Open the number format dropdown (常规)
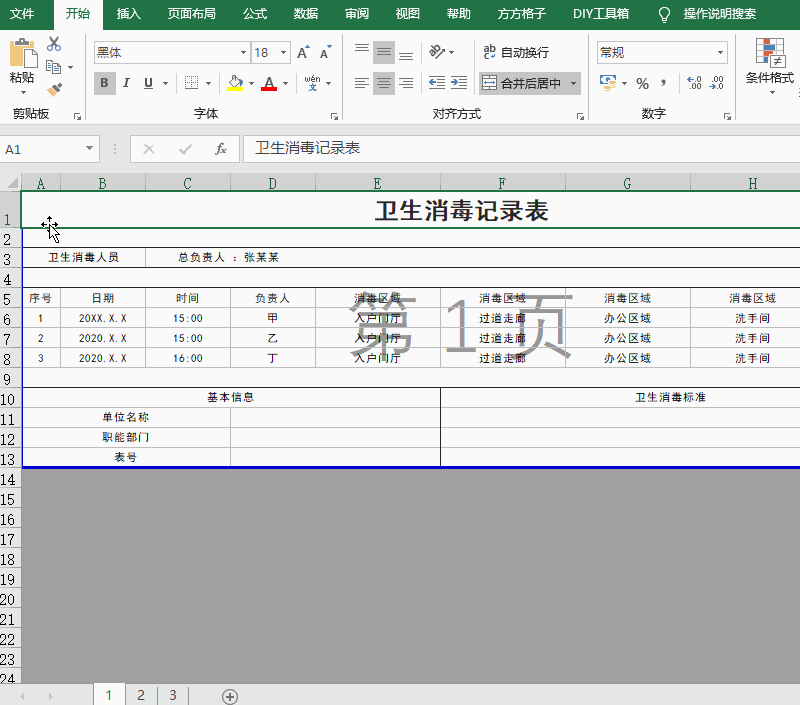 point(720,53)
